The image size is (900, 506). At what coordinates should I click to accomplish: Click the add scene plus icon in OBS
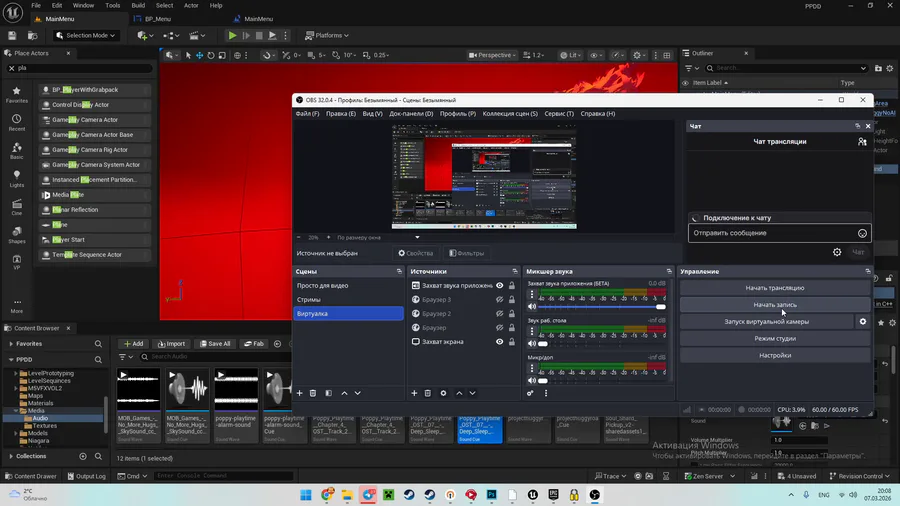[299, 393]
